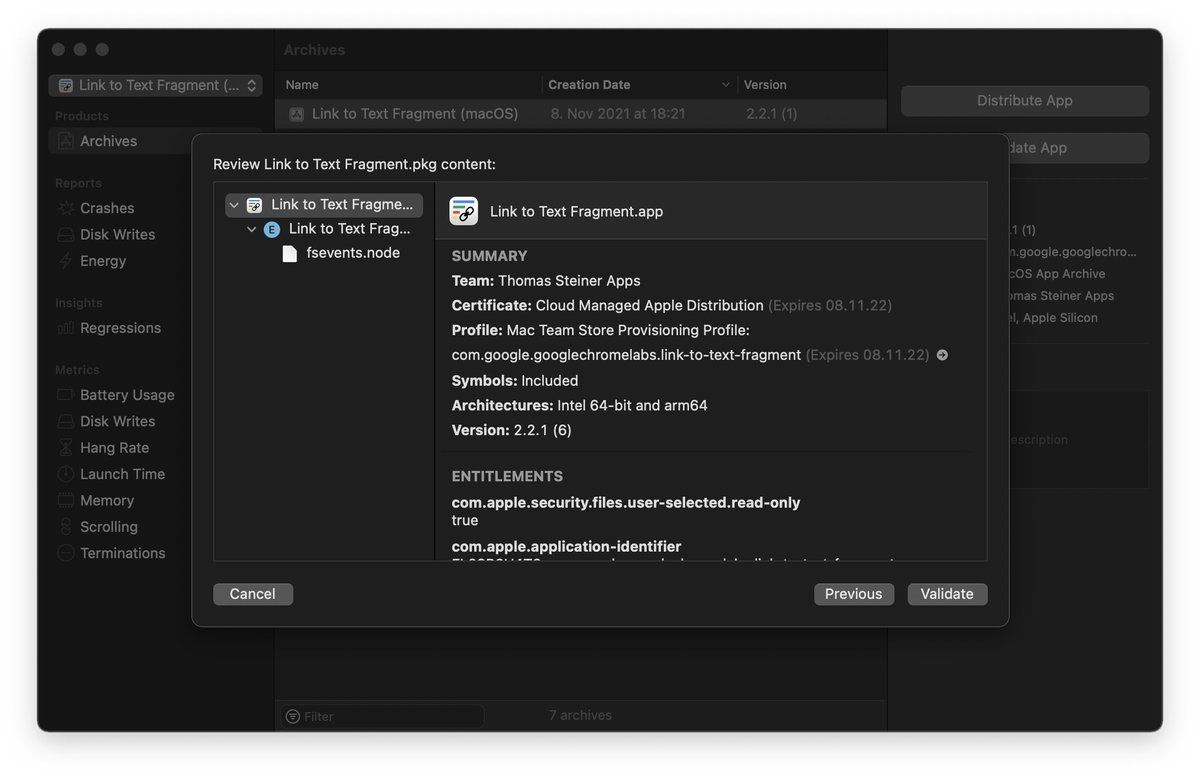Click 'com.google.googlechromelabs.link-to-text-fragment' profile text

pos(626,355)
